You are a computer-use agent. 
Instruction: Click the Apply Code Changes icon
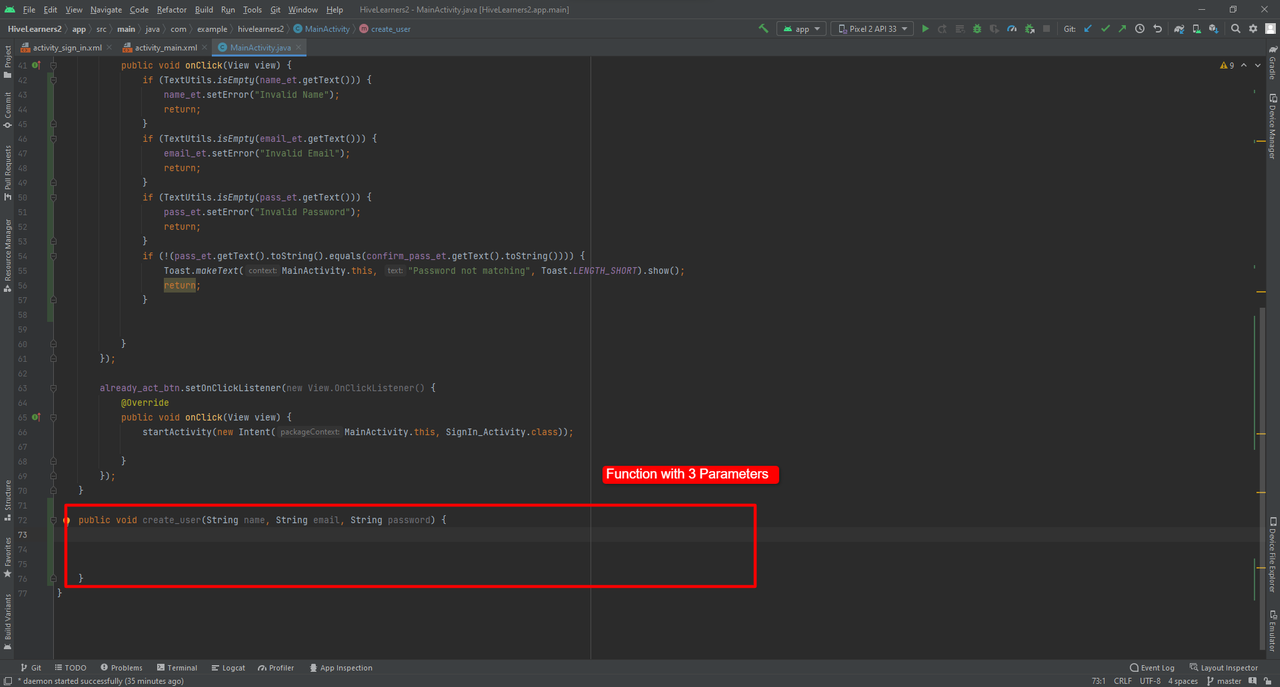coord(960,29)
